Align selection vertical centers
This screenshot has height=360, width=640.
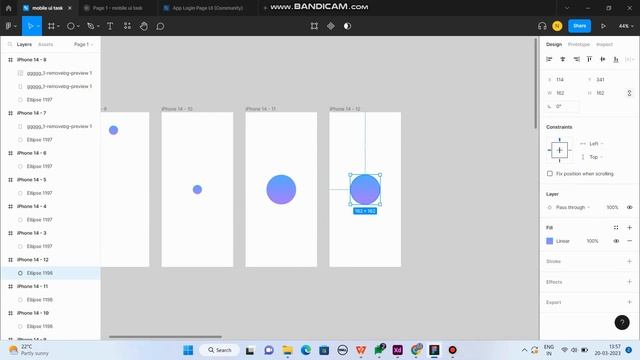pyautogui.click(x=603, y=59)
